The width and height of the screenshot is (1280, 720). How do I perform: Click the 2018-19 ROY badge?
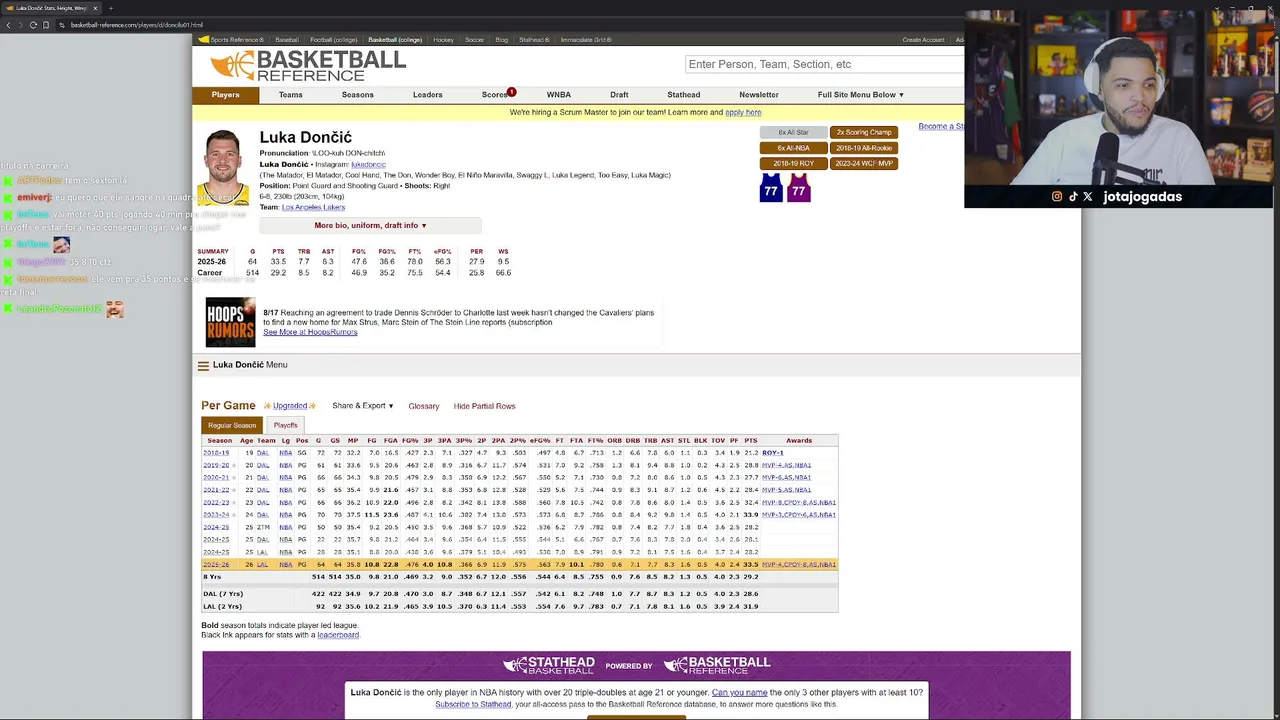pyautogui.click(x=794, y=163)
